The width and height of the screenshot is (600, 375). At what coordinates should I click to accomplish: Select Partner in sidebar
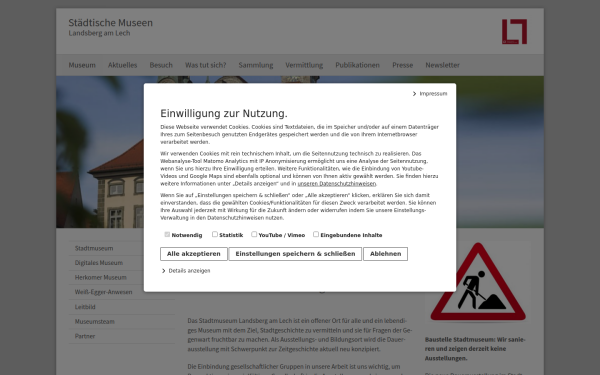[122, 336]
